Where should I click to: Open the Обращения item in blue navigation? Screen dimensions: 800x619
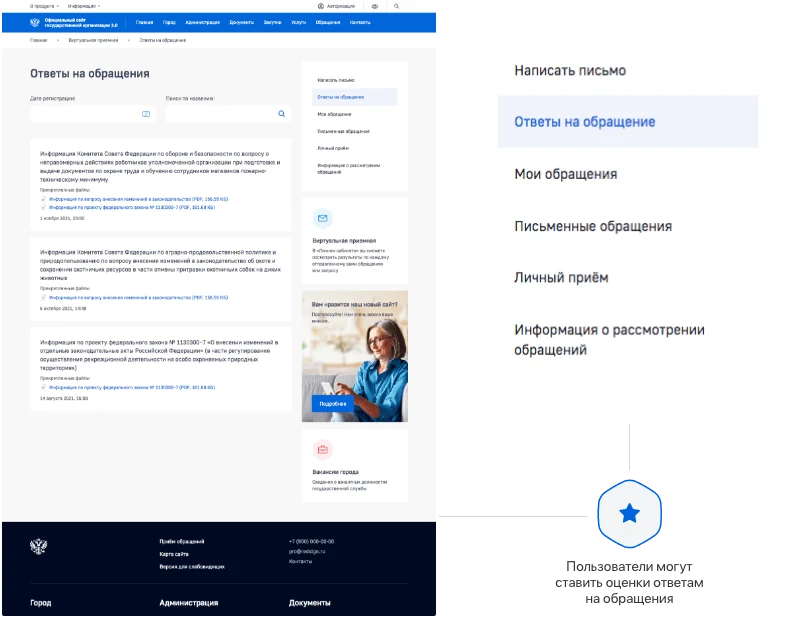(328, 22)
